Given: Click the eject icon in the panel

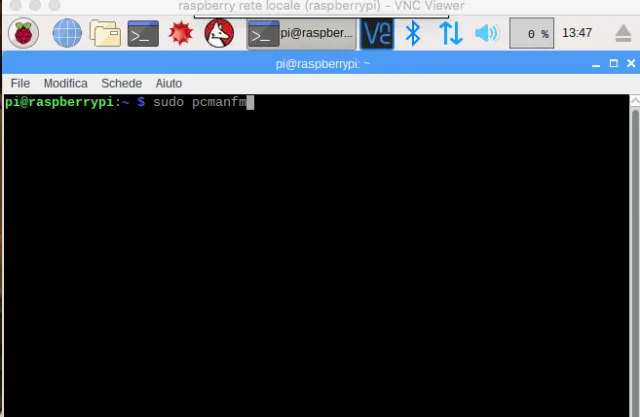Looking at the screenshot, I should click(x=623, y=33).
